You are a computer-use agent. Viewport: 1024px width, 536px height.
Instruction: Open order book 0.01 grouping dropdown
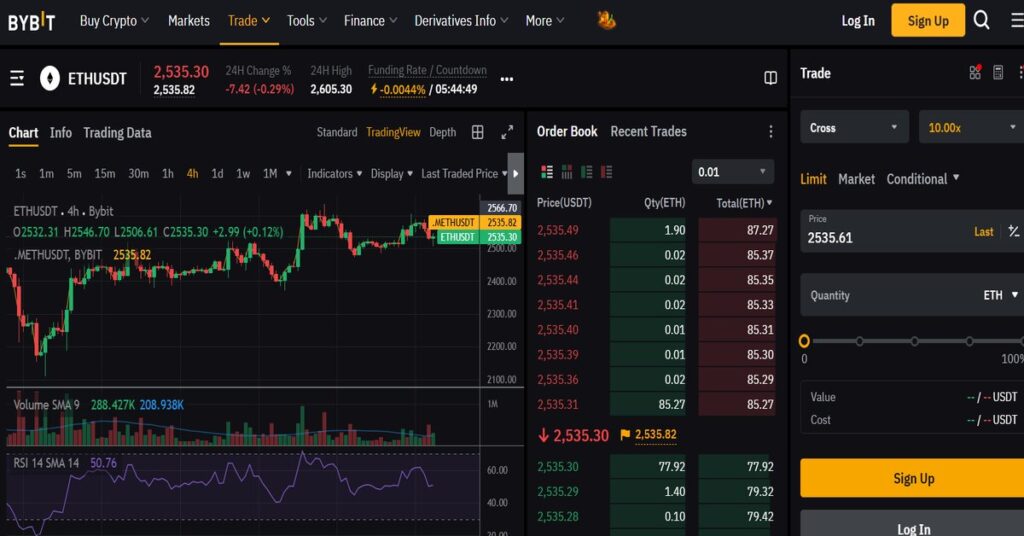pos(733,172)
